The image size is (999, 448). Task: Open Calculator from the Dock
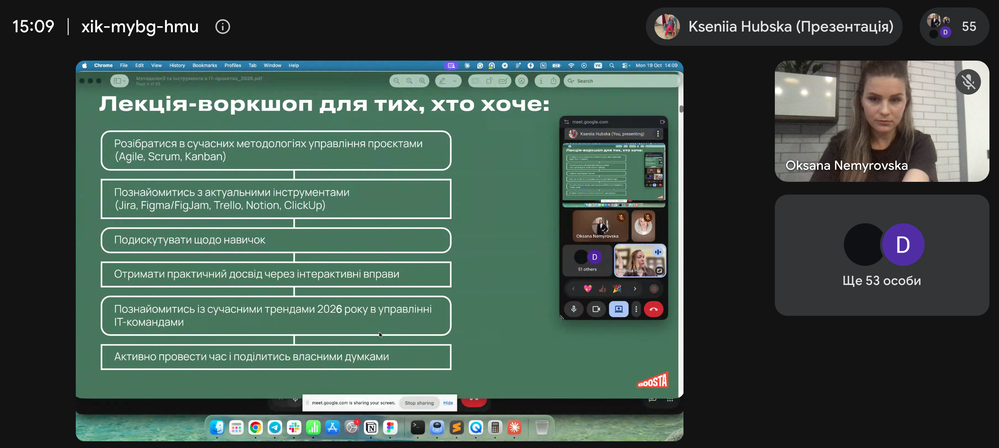495,428
